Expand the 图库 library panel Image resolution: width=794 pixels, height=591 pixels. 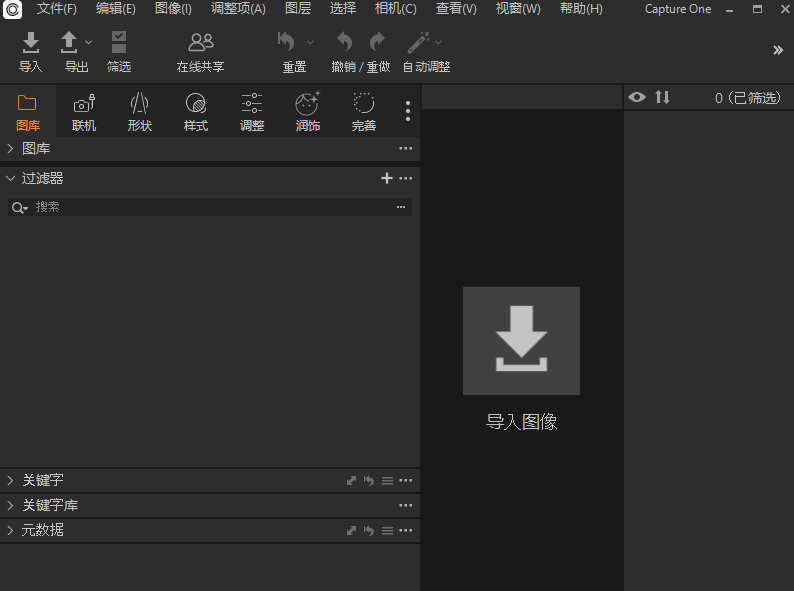click(x=10, y=148)
